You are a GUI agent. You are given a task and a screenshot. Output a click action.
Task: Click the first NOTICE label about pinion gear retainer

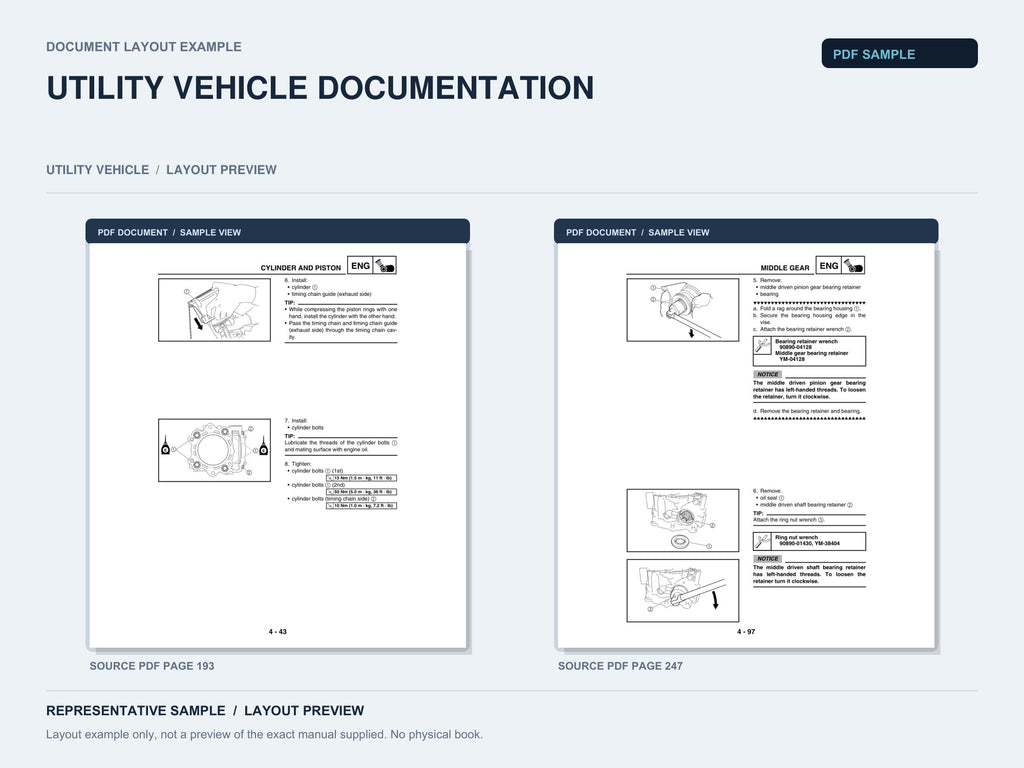[767, 374]
